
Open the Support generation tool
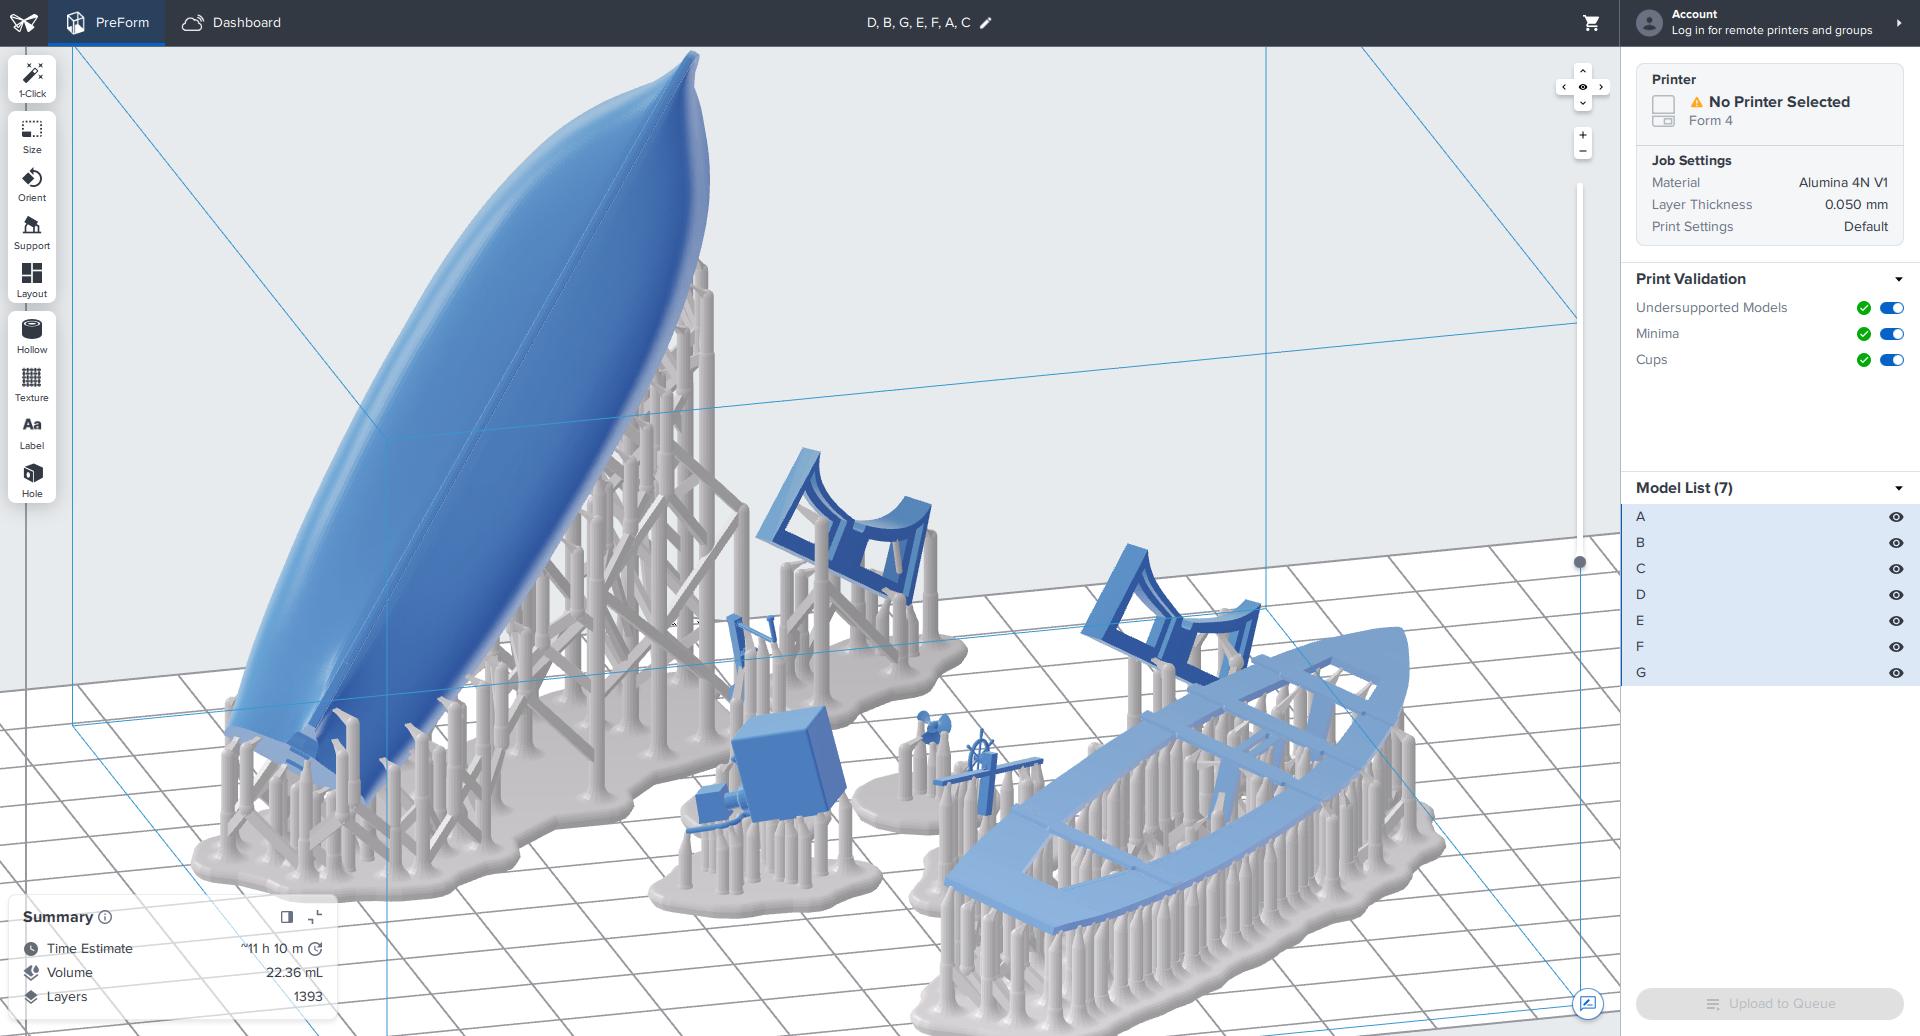tap(32, 233)
